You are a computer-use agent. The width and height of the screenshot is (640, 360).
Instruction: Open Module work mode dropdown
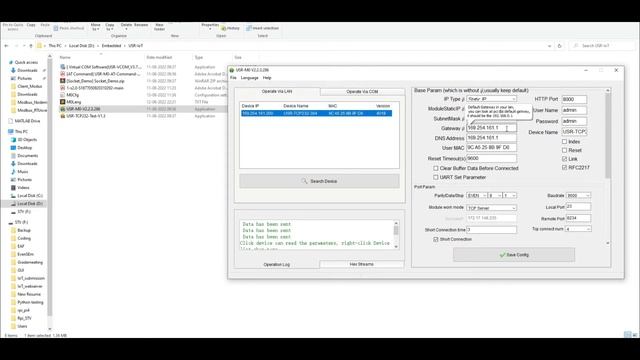click(x=492, y=208)
